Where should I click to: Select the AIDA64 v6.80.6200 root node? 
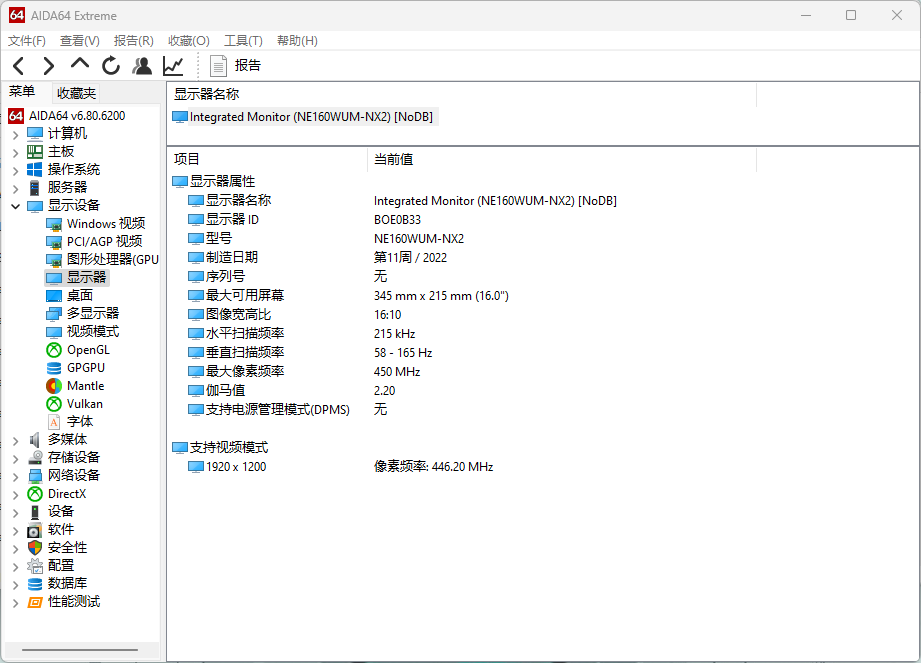67,116
